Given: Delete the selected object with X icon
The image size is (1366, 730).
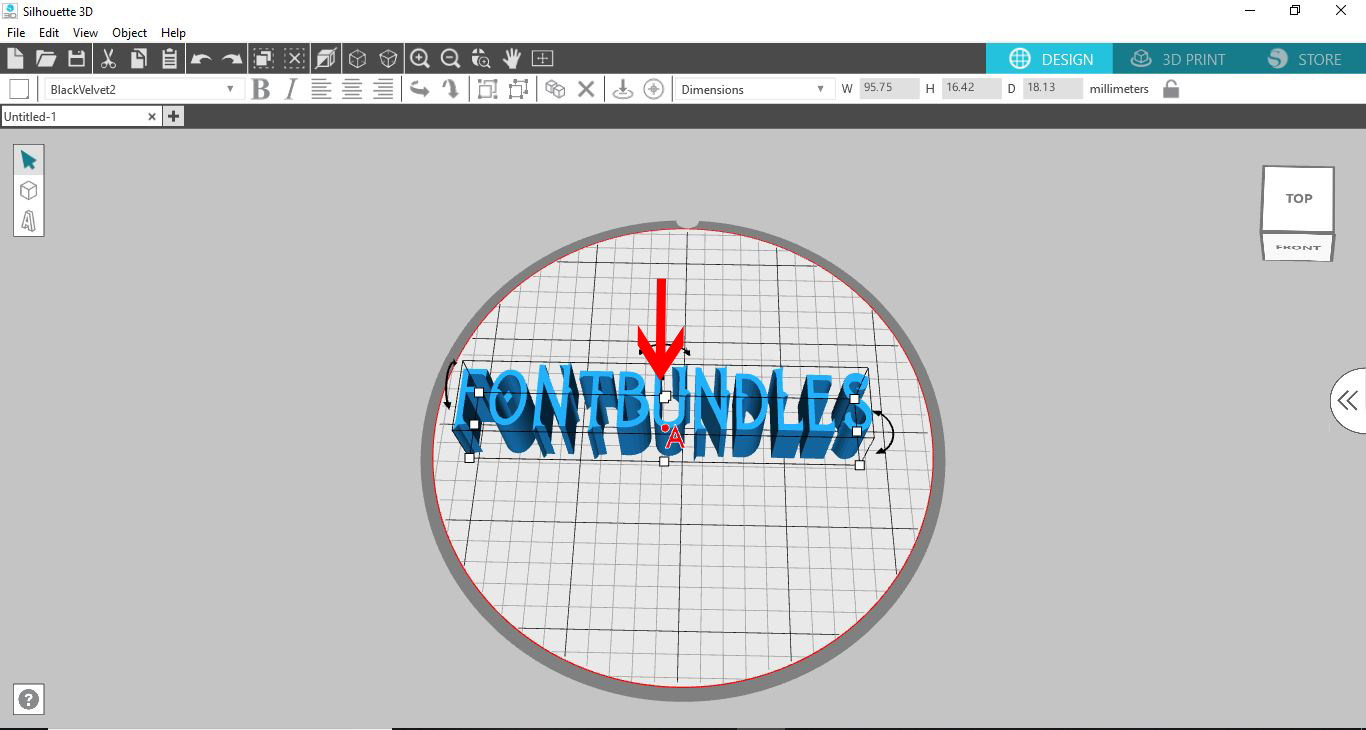Looking at the screenshot, I should pos(586,89).
